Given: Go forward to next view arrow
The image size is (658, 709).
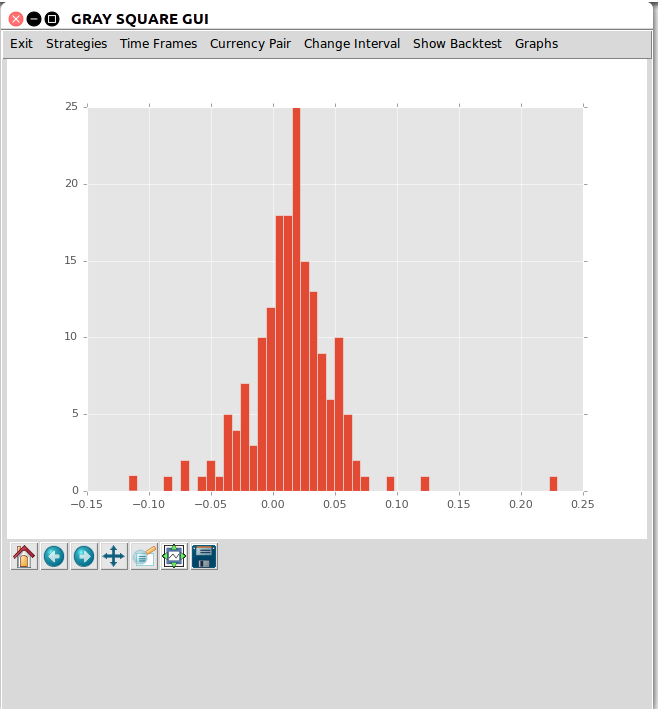Looking at the screenshot, I should click(x=84, y=556).
